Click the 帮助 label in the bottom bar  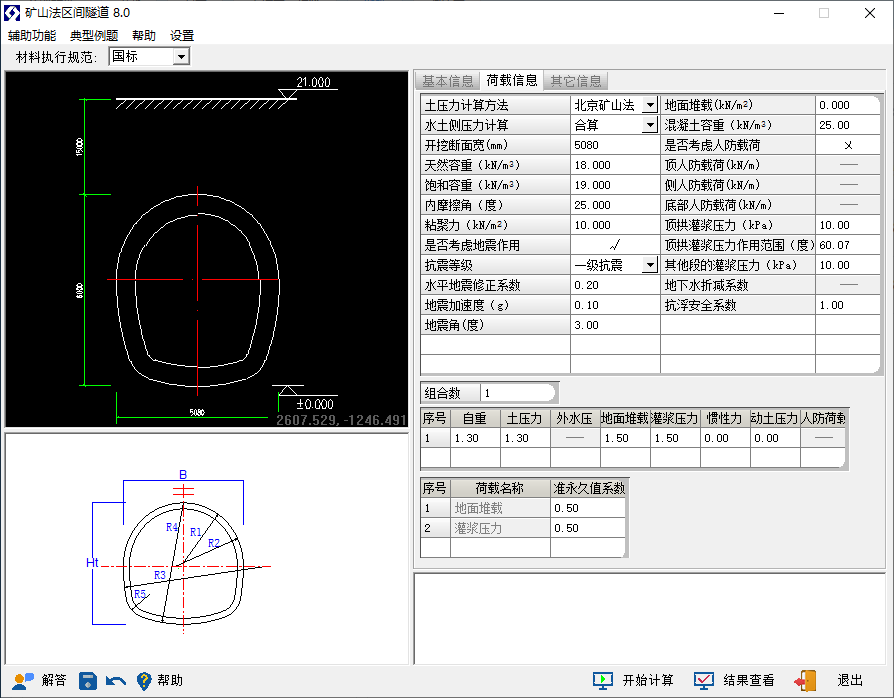tap(170, 680)
